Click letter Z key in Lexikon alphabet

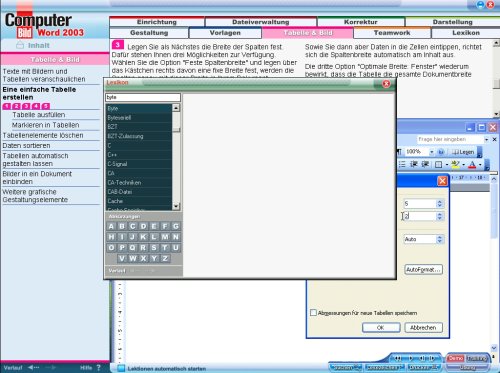[165, 258]
